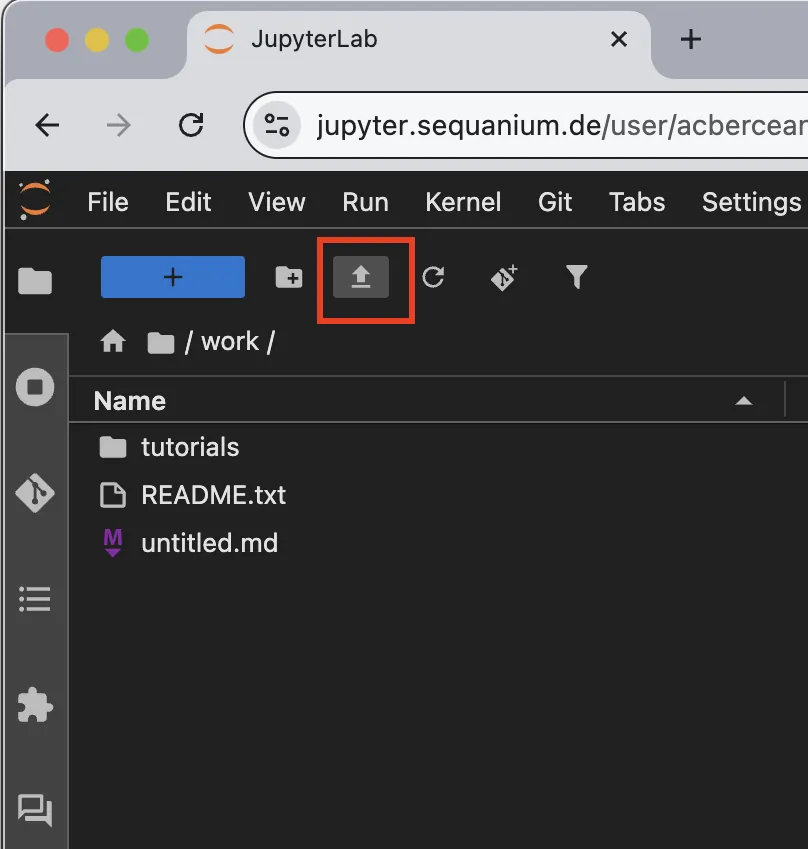This screenshot has width=808, height=849.
Task: Expand the tutorials folder
Action: pyautogui.click(x=190, y=447)
